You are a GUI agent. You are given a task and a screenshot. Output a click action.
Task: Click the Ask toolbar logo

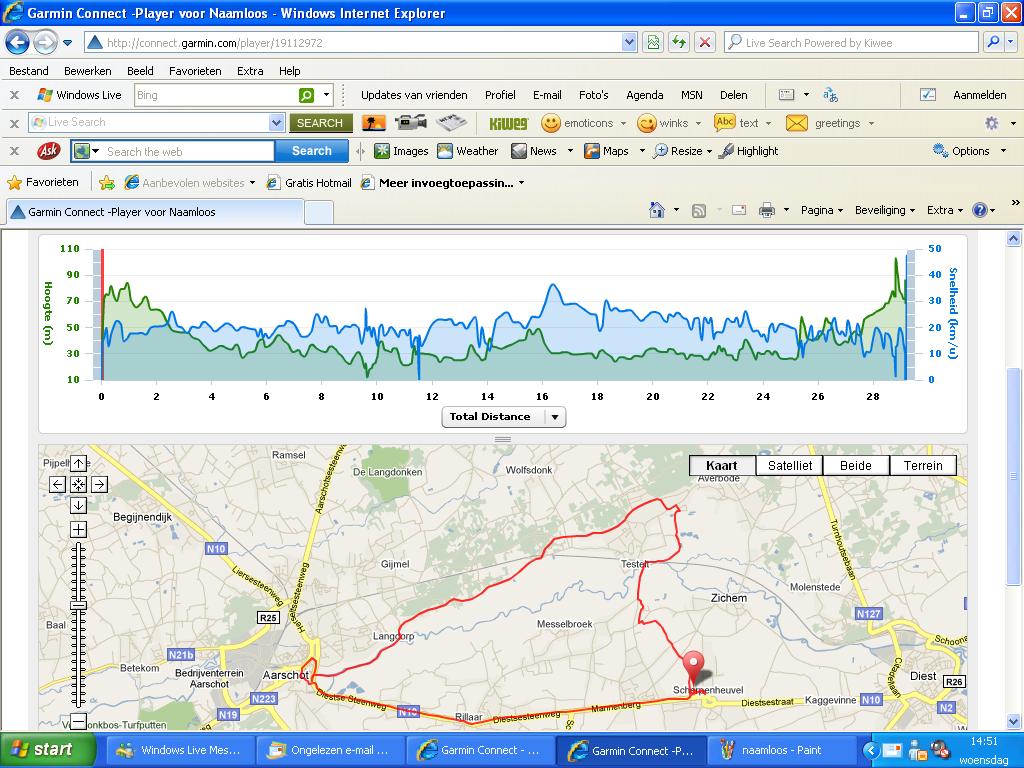[48, 151]
